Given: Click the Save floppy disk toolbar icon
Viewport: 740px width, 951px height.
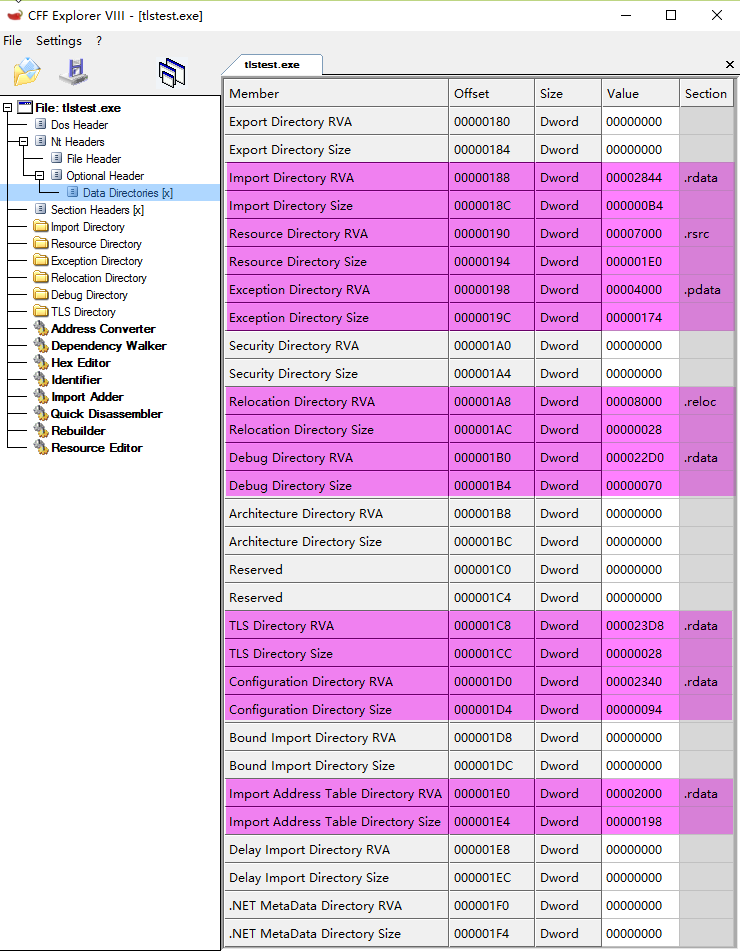Looking at the screenshot, I should point(74,72).
